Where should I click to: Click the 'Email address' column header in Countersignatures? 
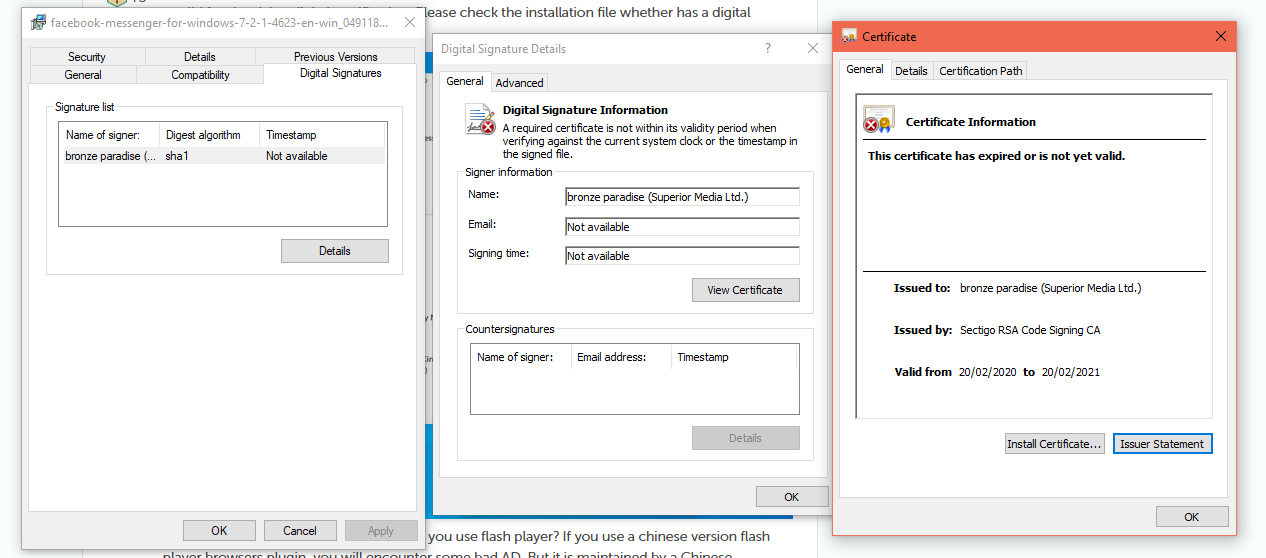621,357
